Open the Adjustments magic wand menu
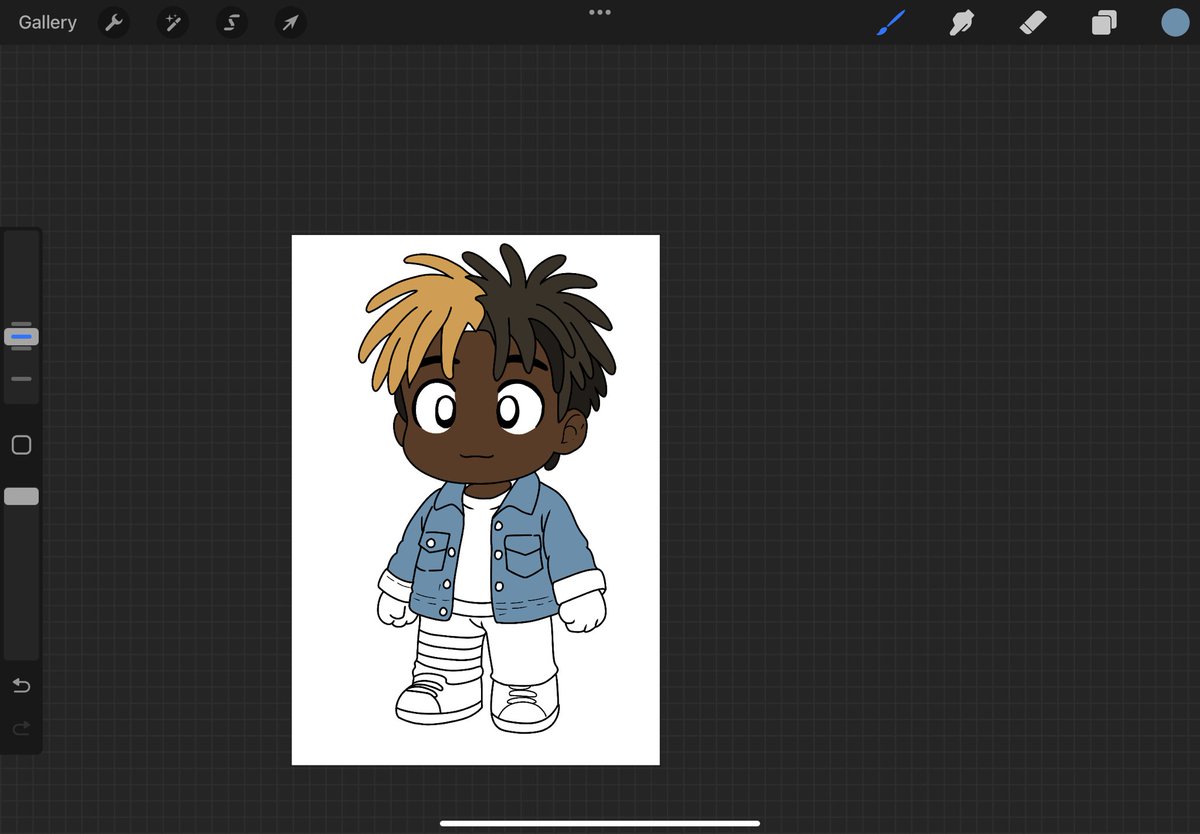The width and height of the screenshot is (1200, 834). click(173, 22)
